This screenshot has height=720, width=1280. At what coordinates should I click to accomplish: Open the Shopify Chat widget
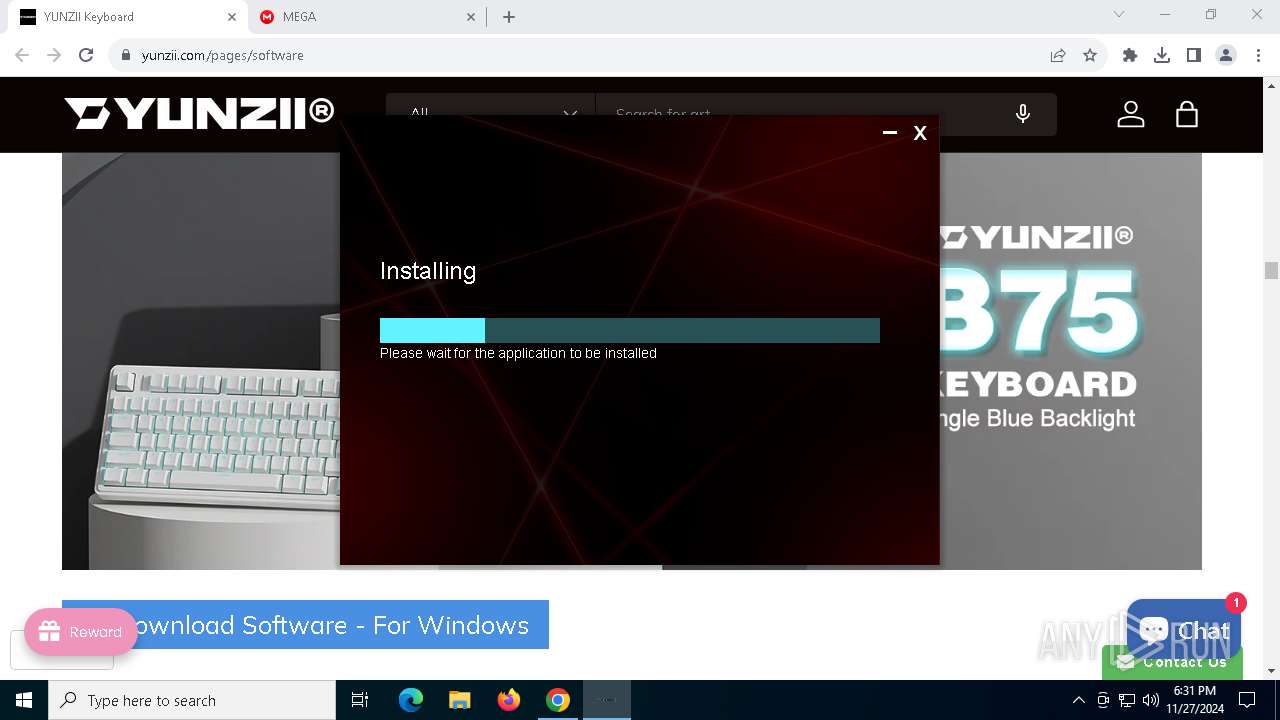coord(1184,630)
